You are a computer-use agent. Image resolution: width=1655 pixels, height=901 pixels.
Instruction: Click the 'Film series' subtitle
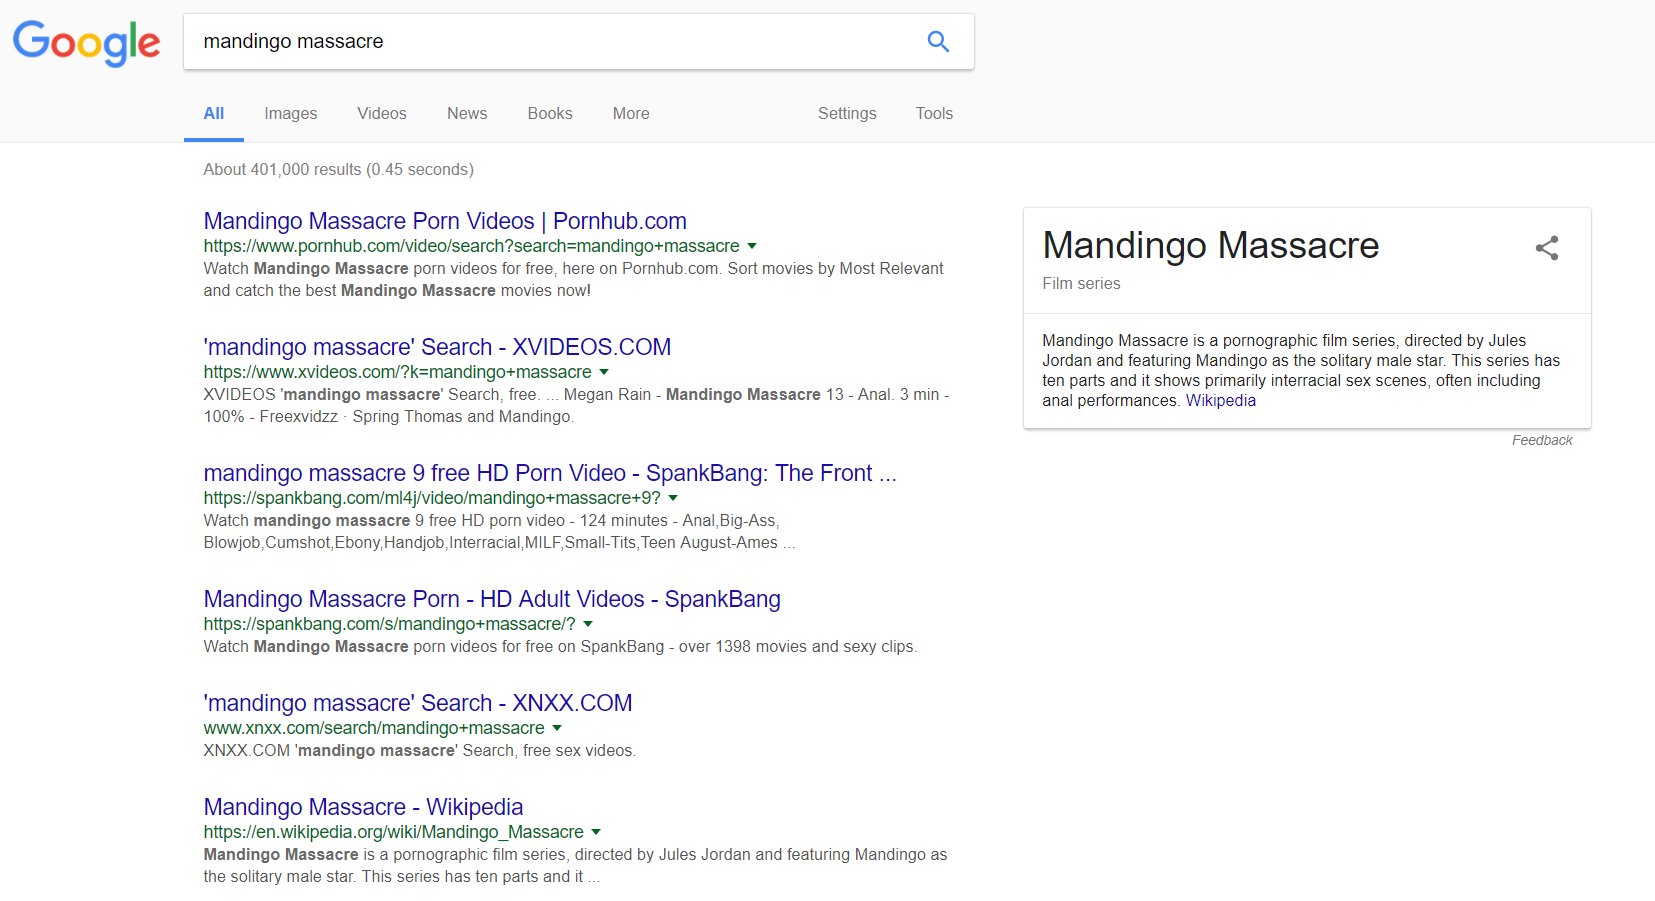1081,284
